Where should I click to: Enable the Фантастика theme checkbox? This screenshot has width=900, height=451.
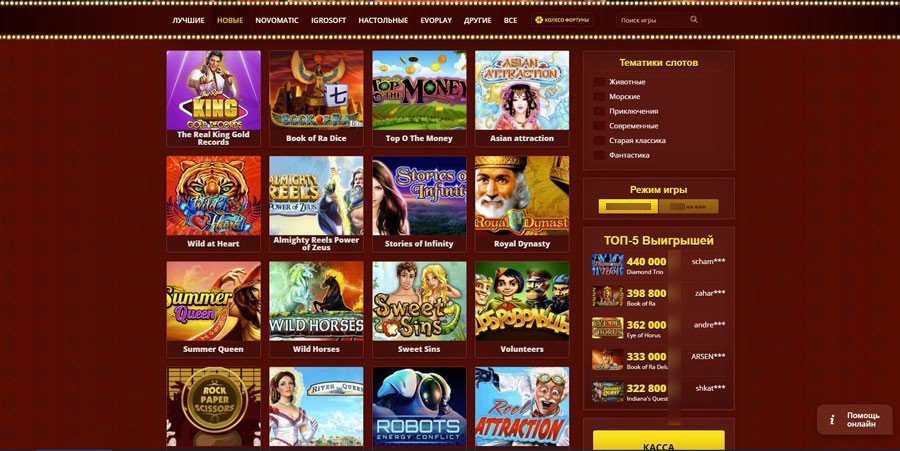tap(599, 155)
